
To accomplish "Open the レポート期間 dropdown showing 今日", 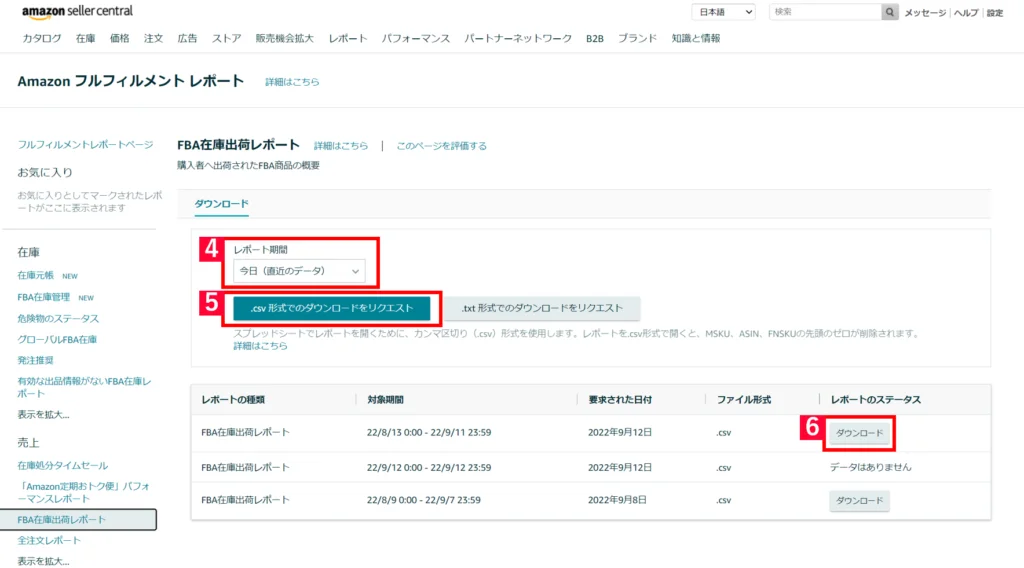I will pyautogui.click(x=299, y=271).
